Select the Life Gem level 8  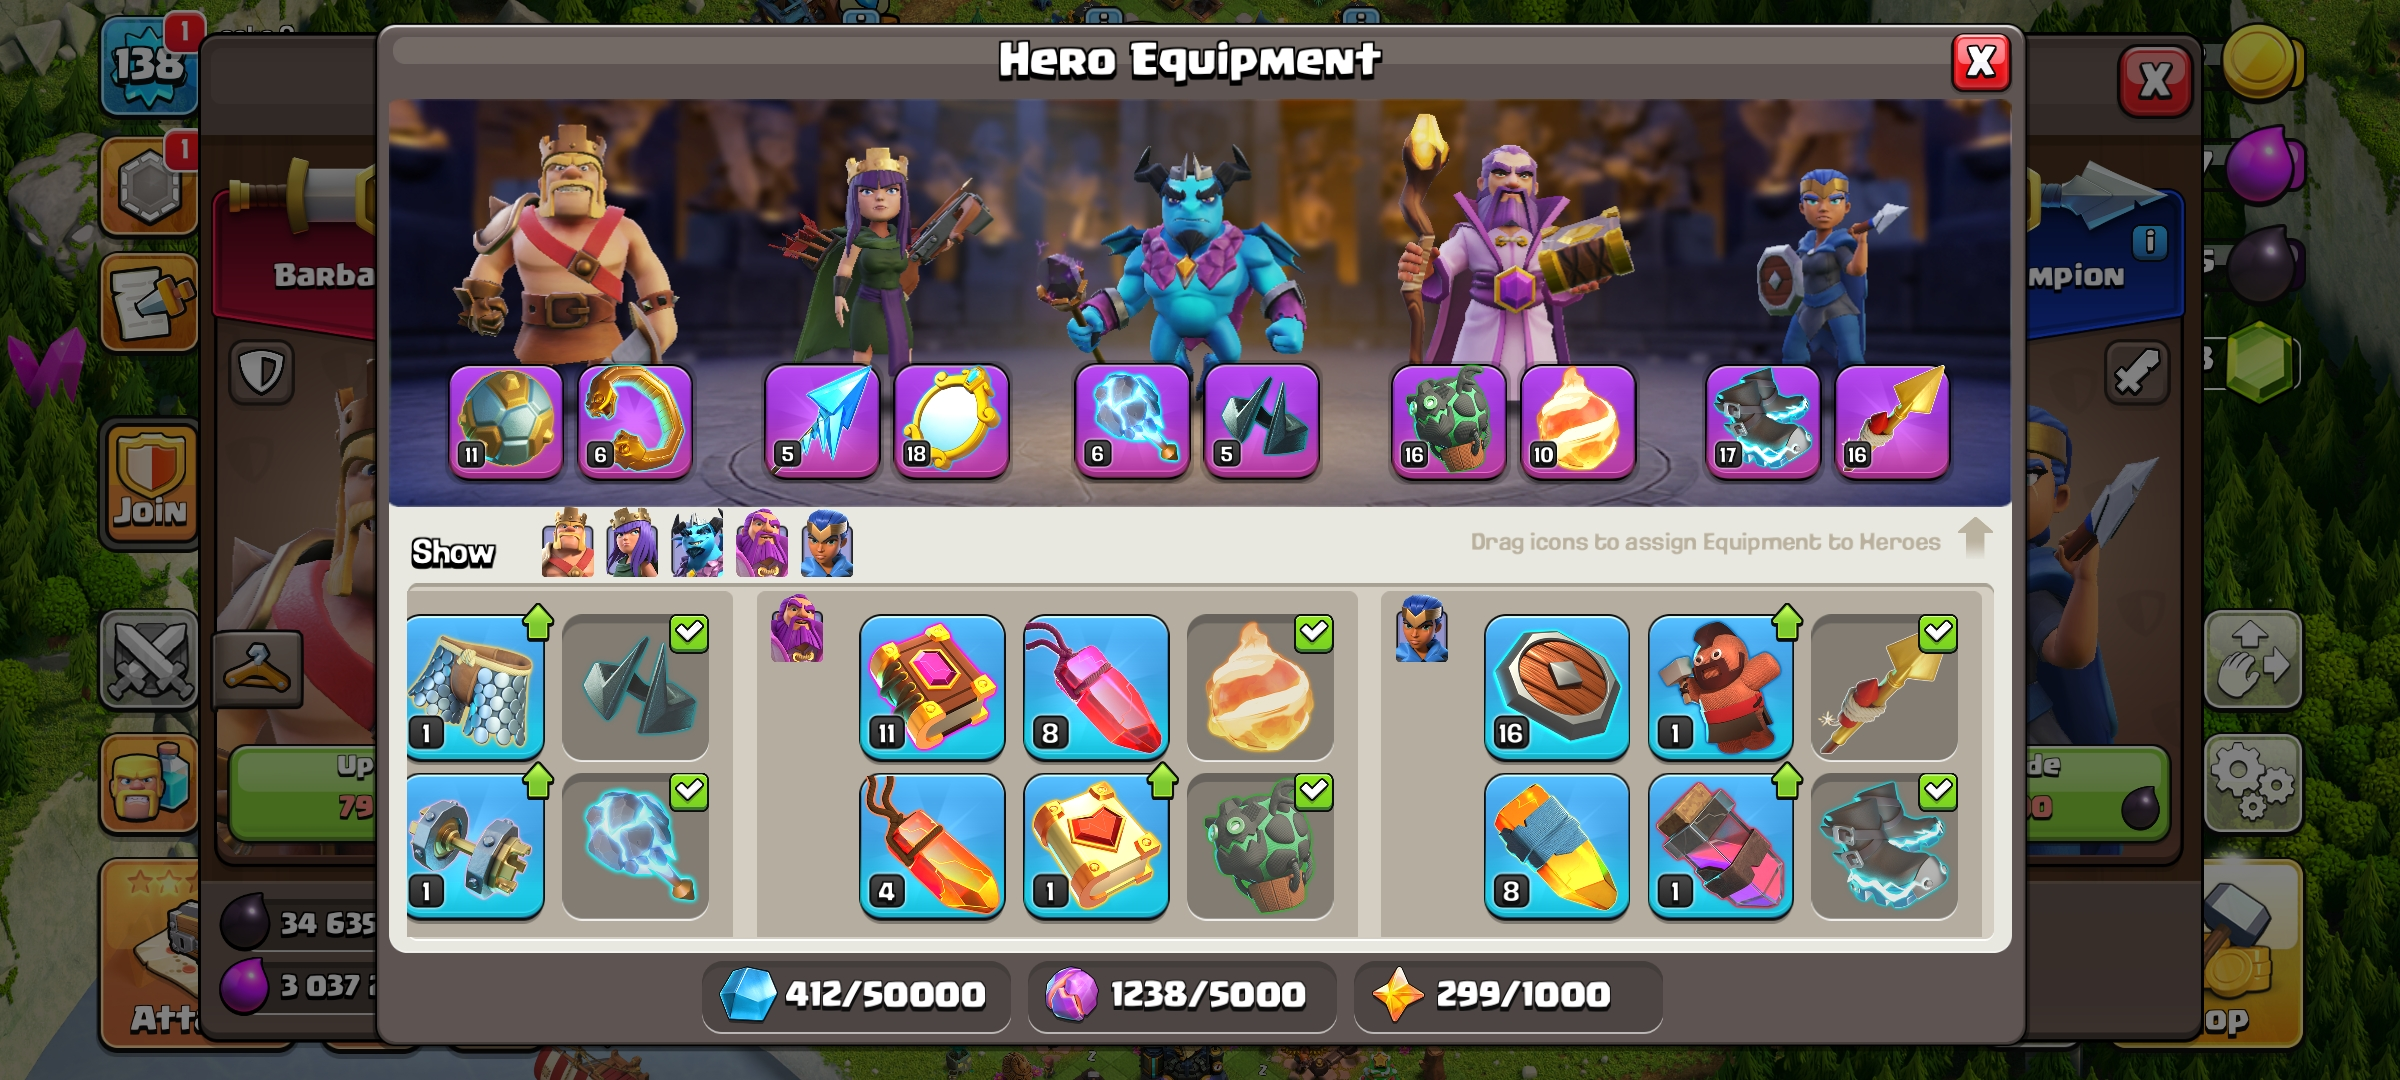pyautogui.click(x=1096, y=688)
